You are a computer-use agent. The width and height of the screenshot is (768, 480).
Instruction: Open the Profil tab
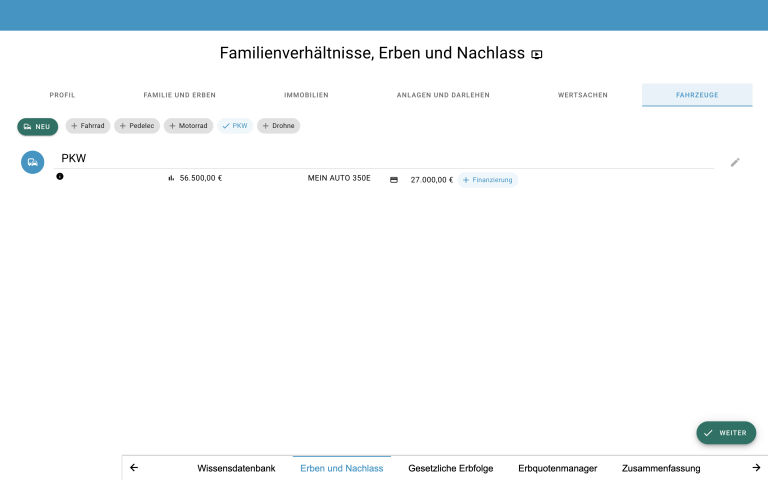62,95
